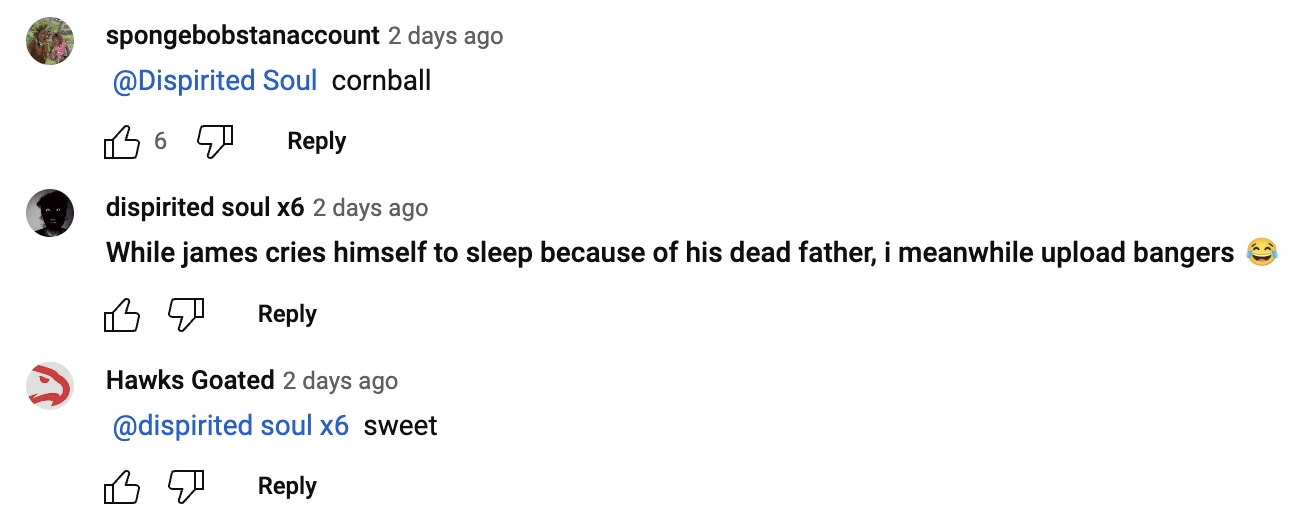Image resolution: width=1297 pixels, height=519 pixels.
Task: Open spongebobstanaccount's avatar
Action: tap(50, 41)
